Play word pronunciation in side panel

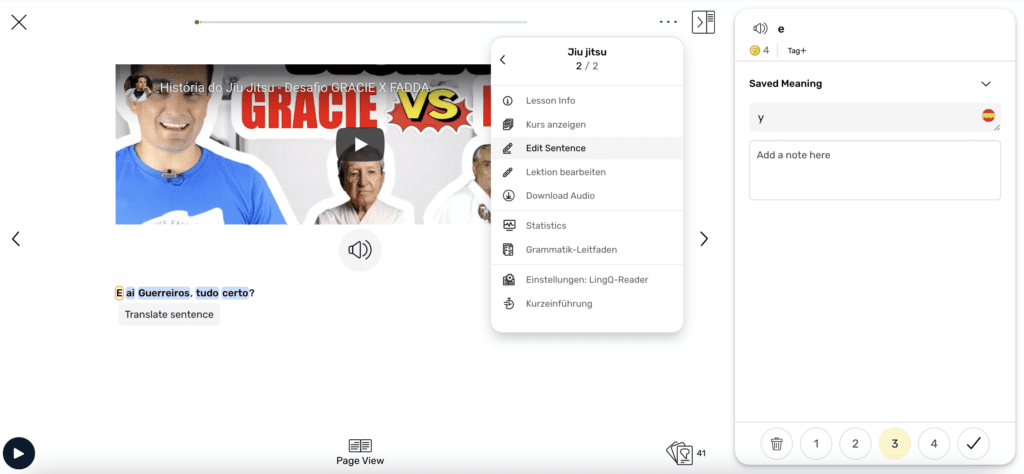coord(760,29)
